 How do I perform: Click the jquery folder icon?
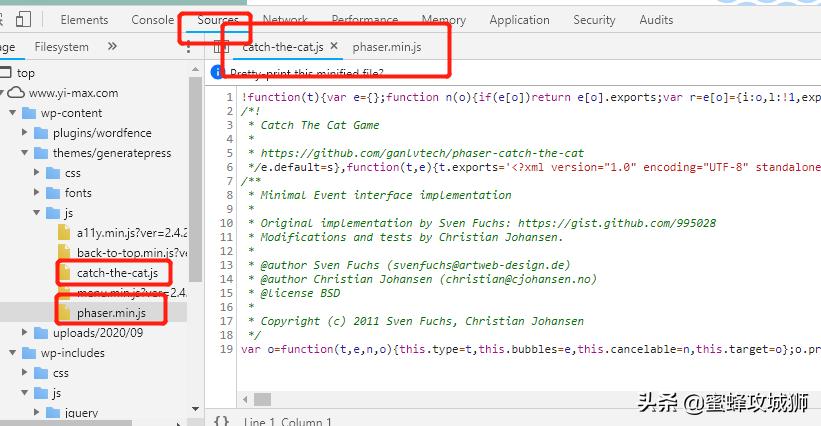click(53, 413)
